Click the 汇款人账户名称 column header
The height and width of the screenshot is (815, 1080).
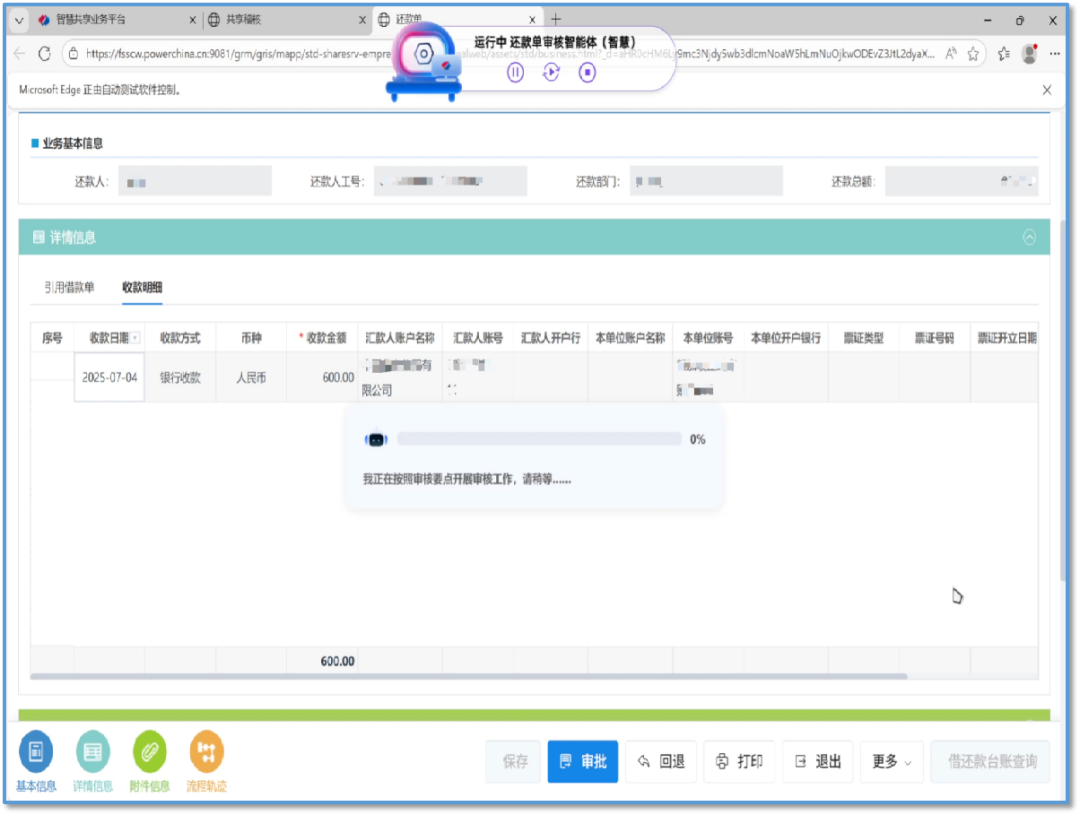[399, 338]
